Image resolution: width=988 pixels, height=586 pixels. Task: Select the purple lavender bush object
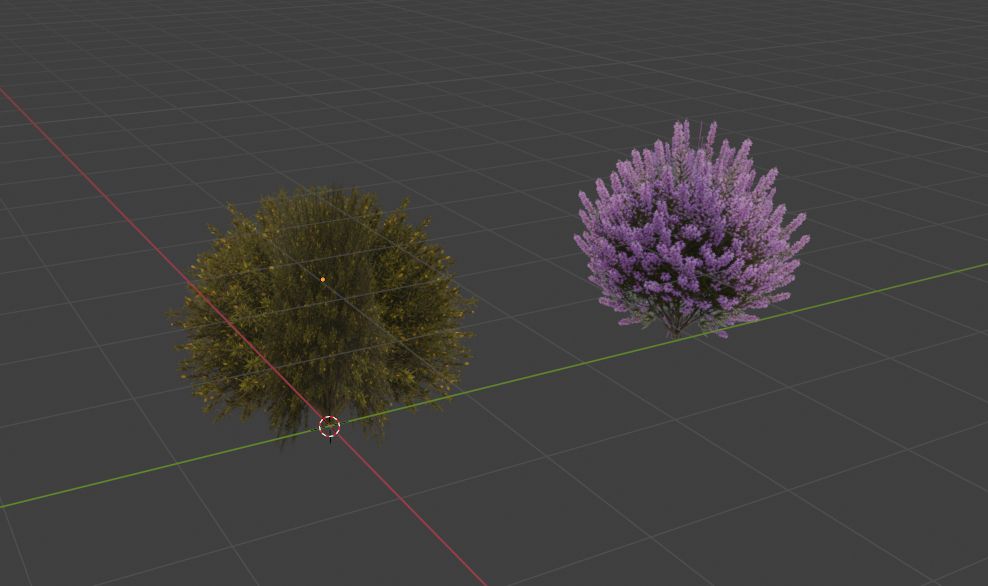pyautogui.click(x=691, y=230)
